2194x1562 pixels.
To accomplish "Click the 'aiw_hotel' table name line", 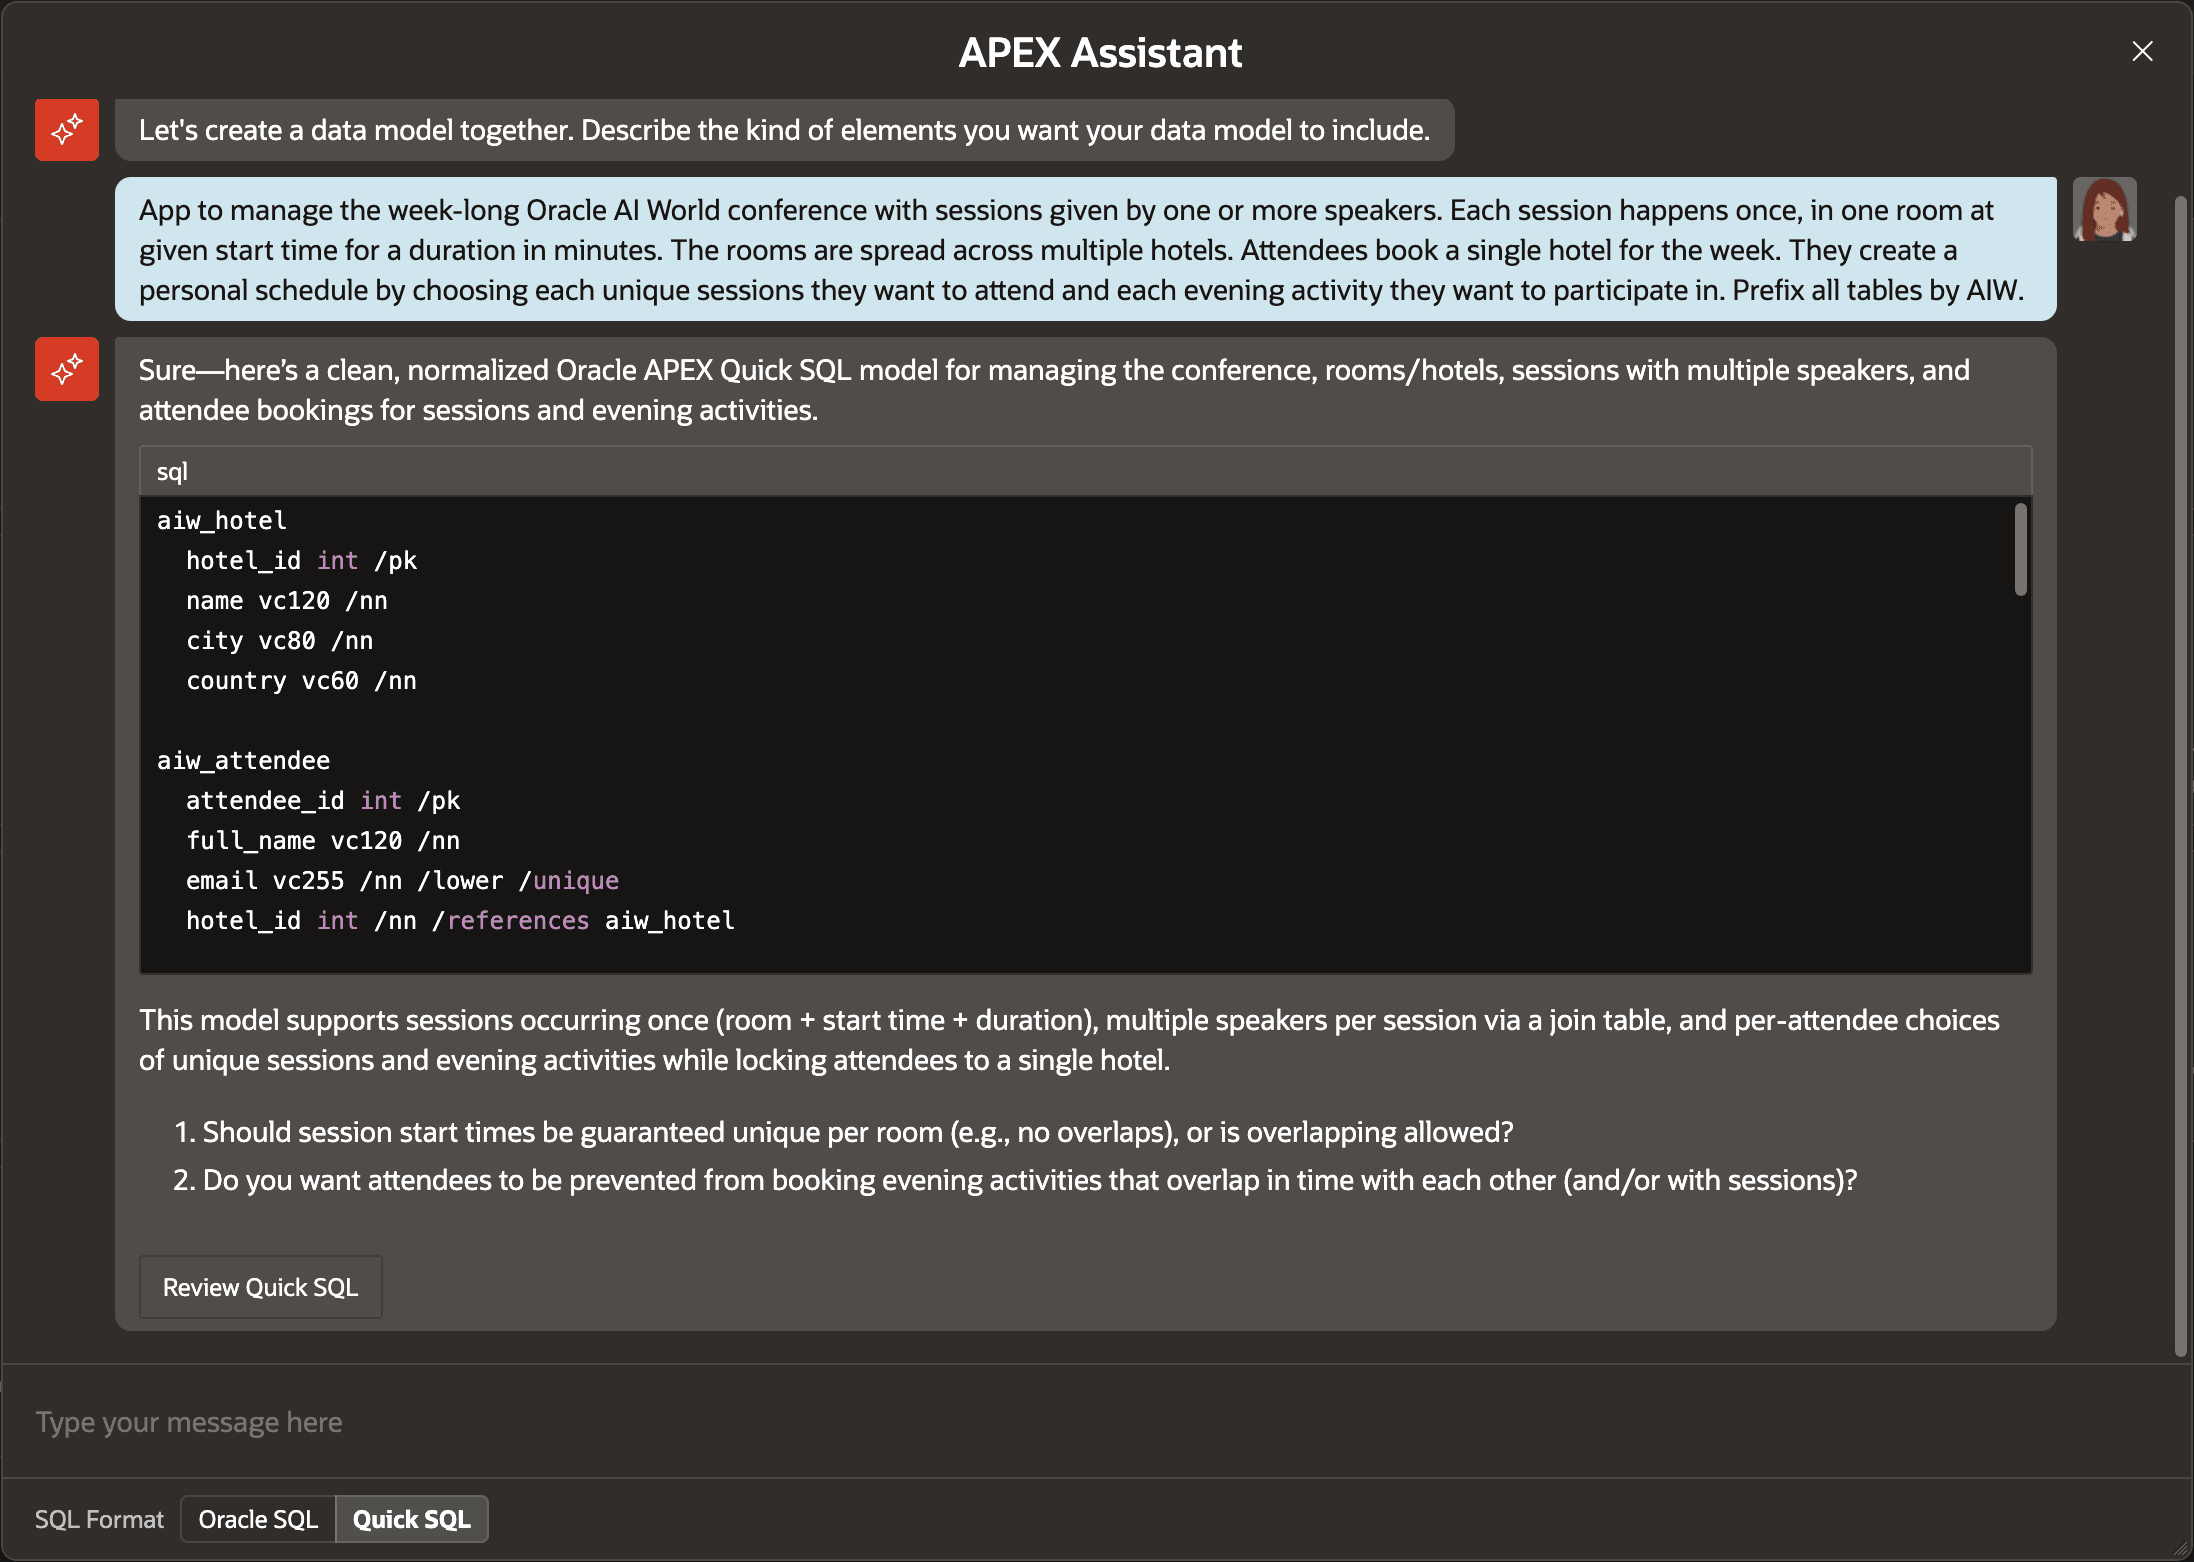I will pos(222,520).
